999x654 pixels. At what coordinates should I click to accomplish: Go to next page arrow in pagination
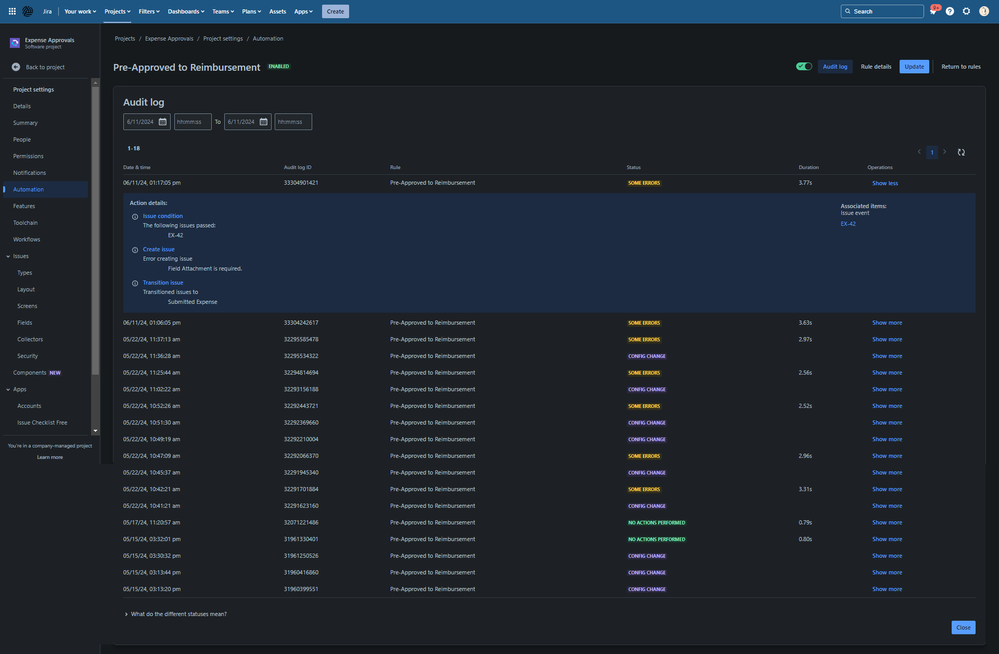click(944, 152)
